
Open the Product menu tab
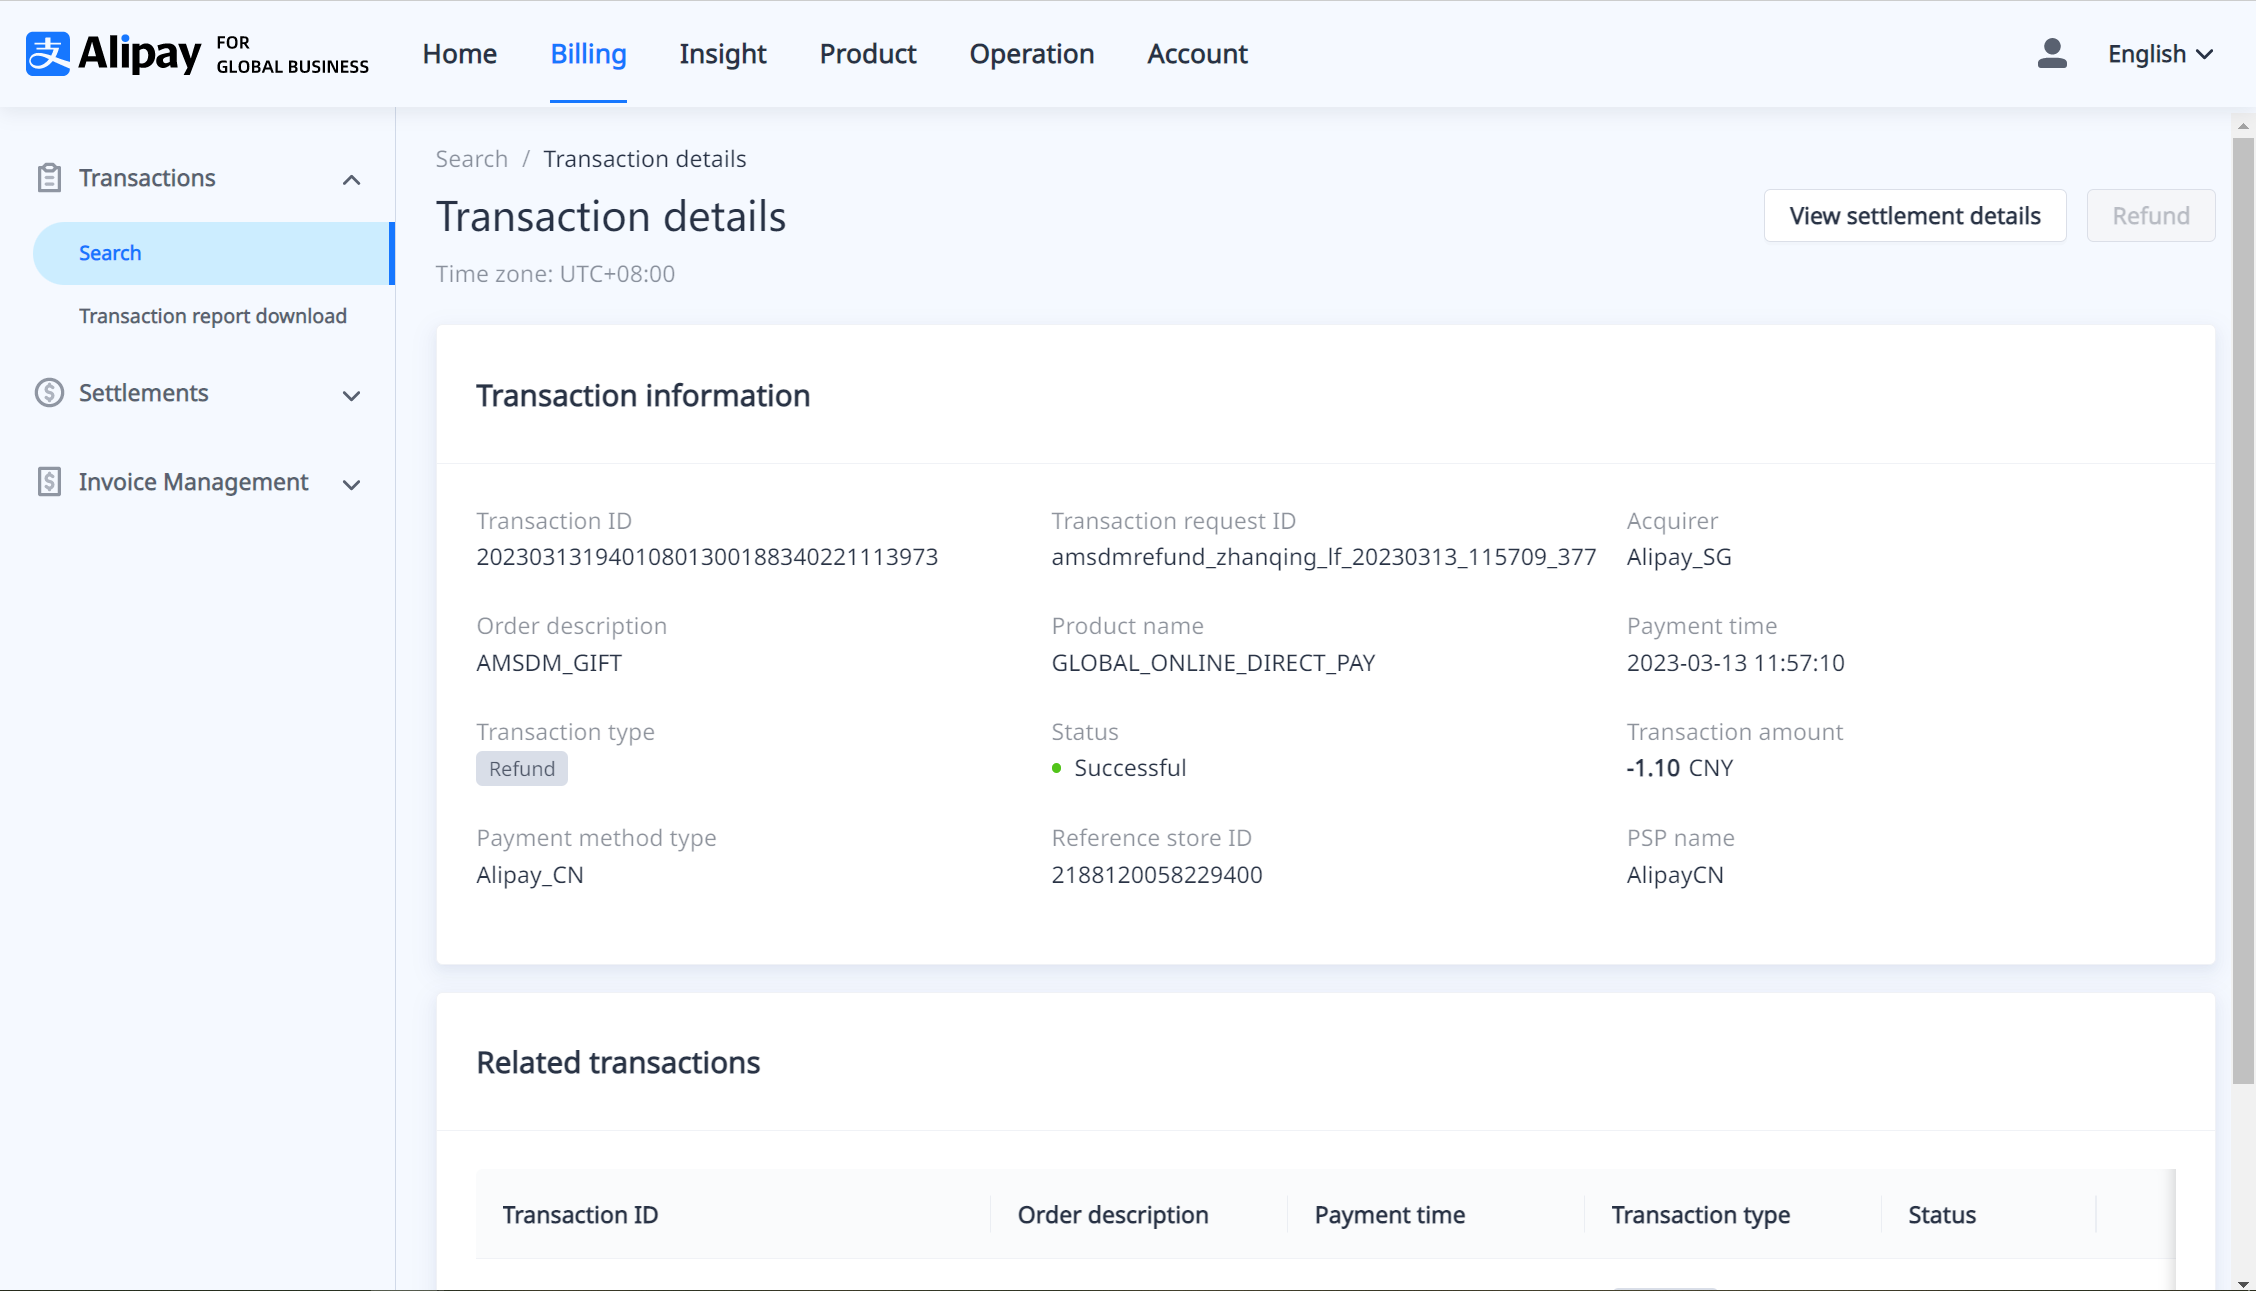867,54
